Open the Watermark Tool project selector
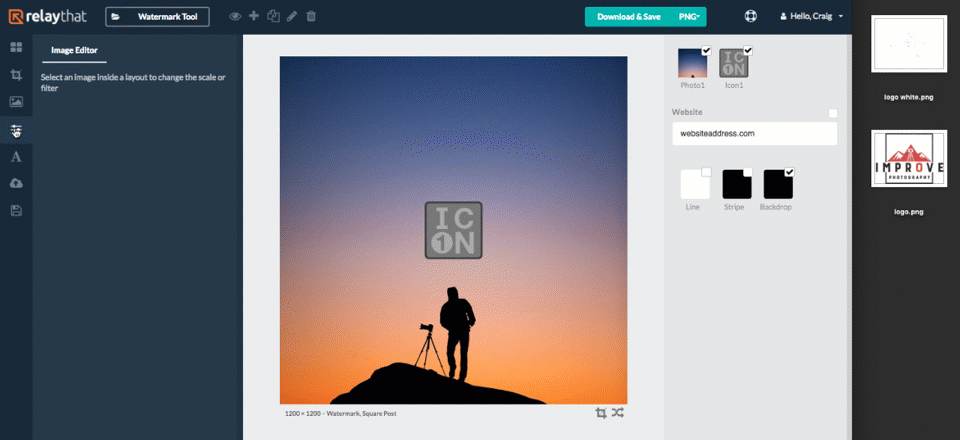 click(157, 17)
